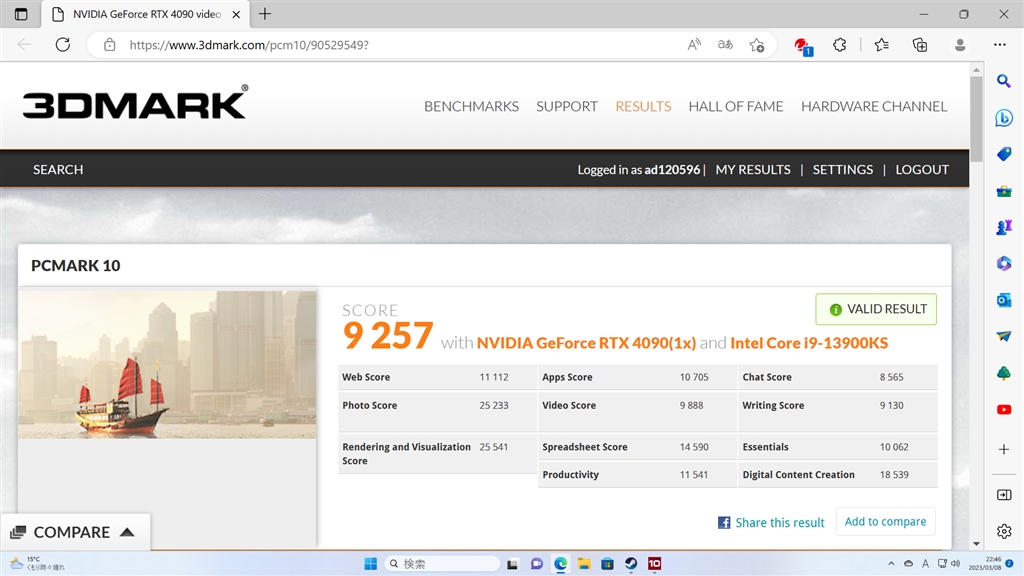
Task: Open the SUPPORT menu
Action: (x=567, y=106)
